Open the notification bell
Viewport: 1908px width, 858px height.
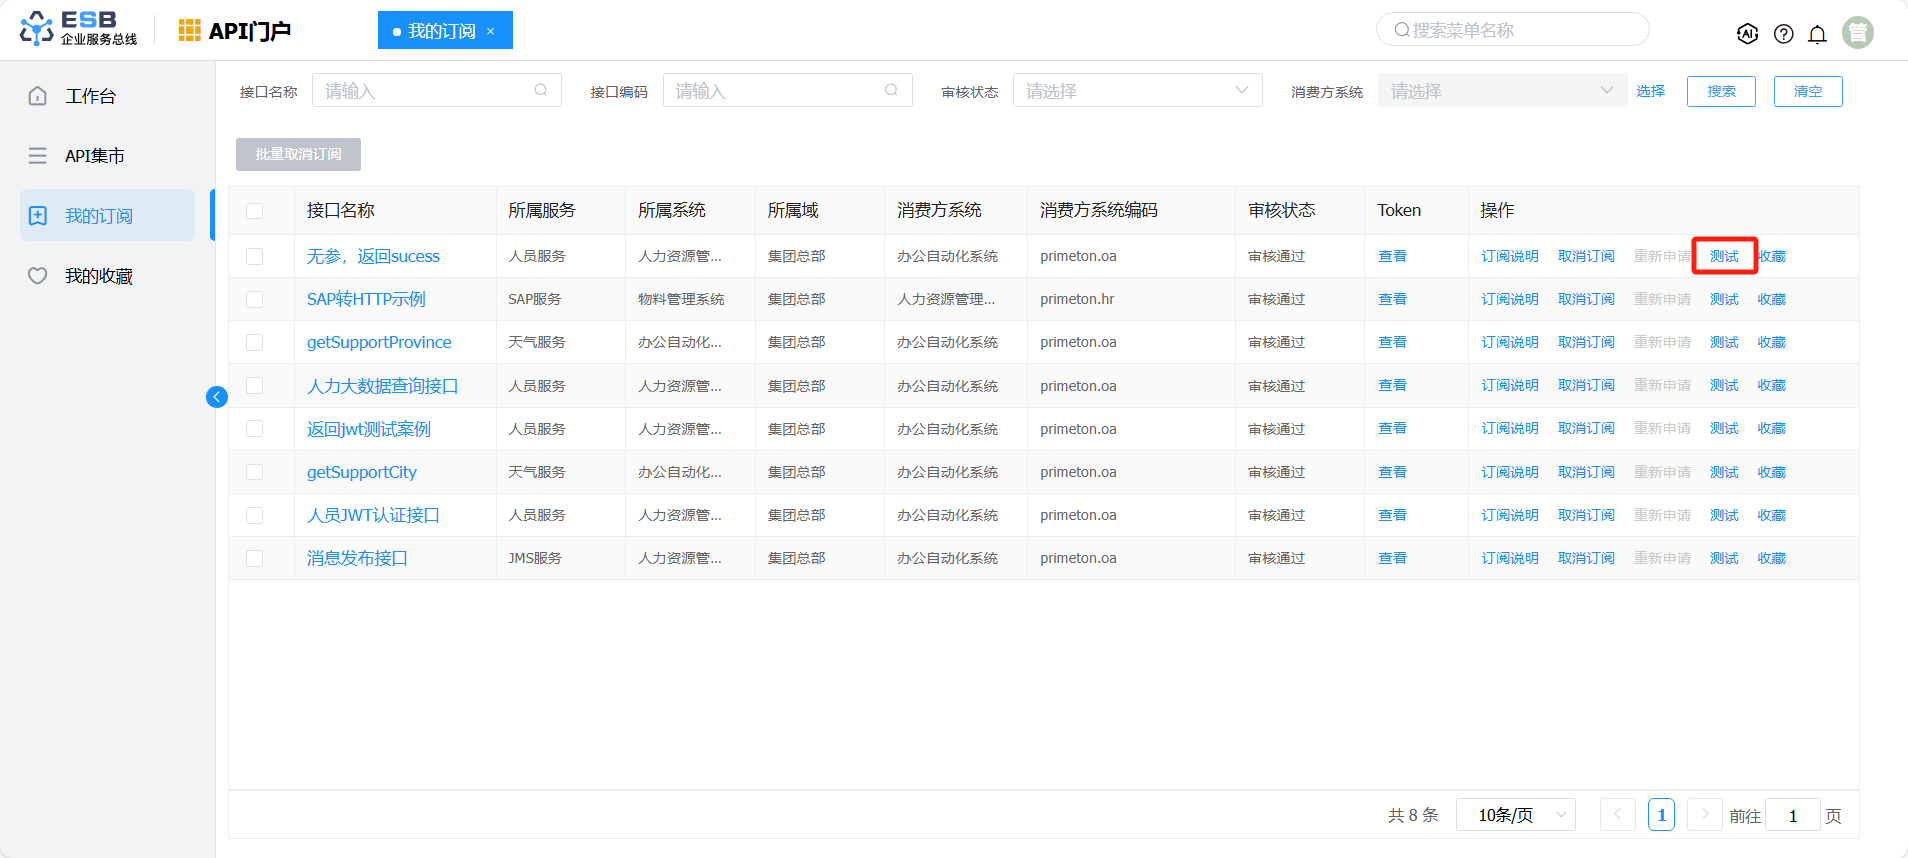(x=1817, y=34)
